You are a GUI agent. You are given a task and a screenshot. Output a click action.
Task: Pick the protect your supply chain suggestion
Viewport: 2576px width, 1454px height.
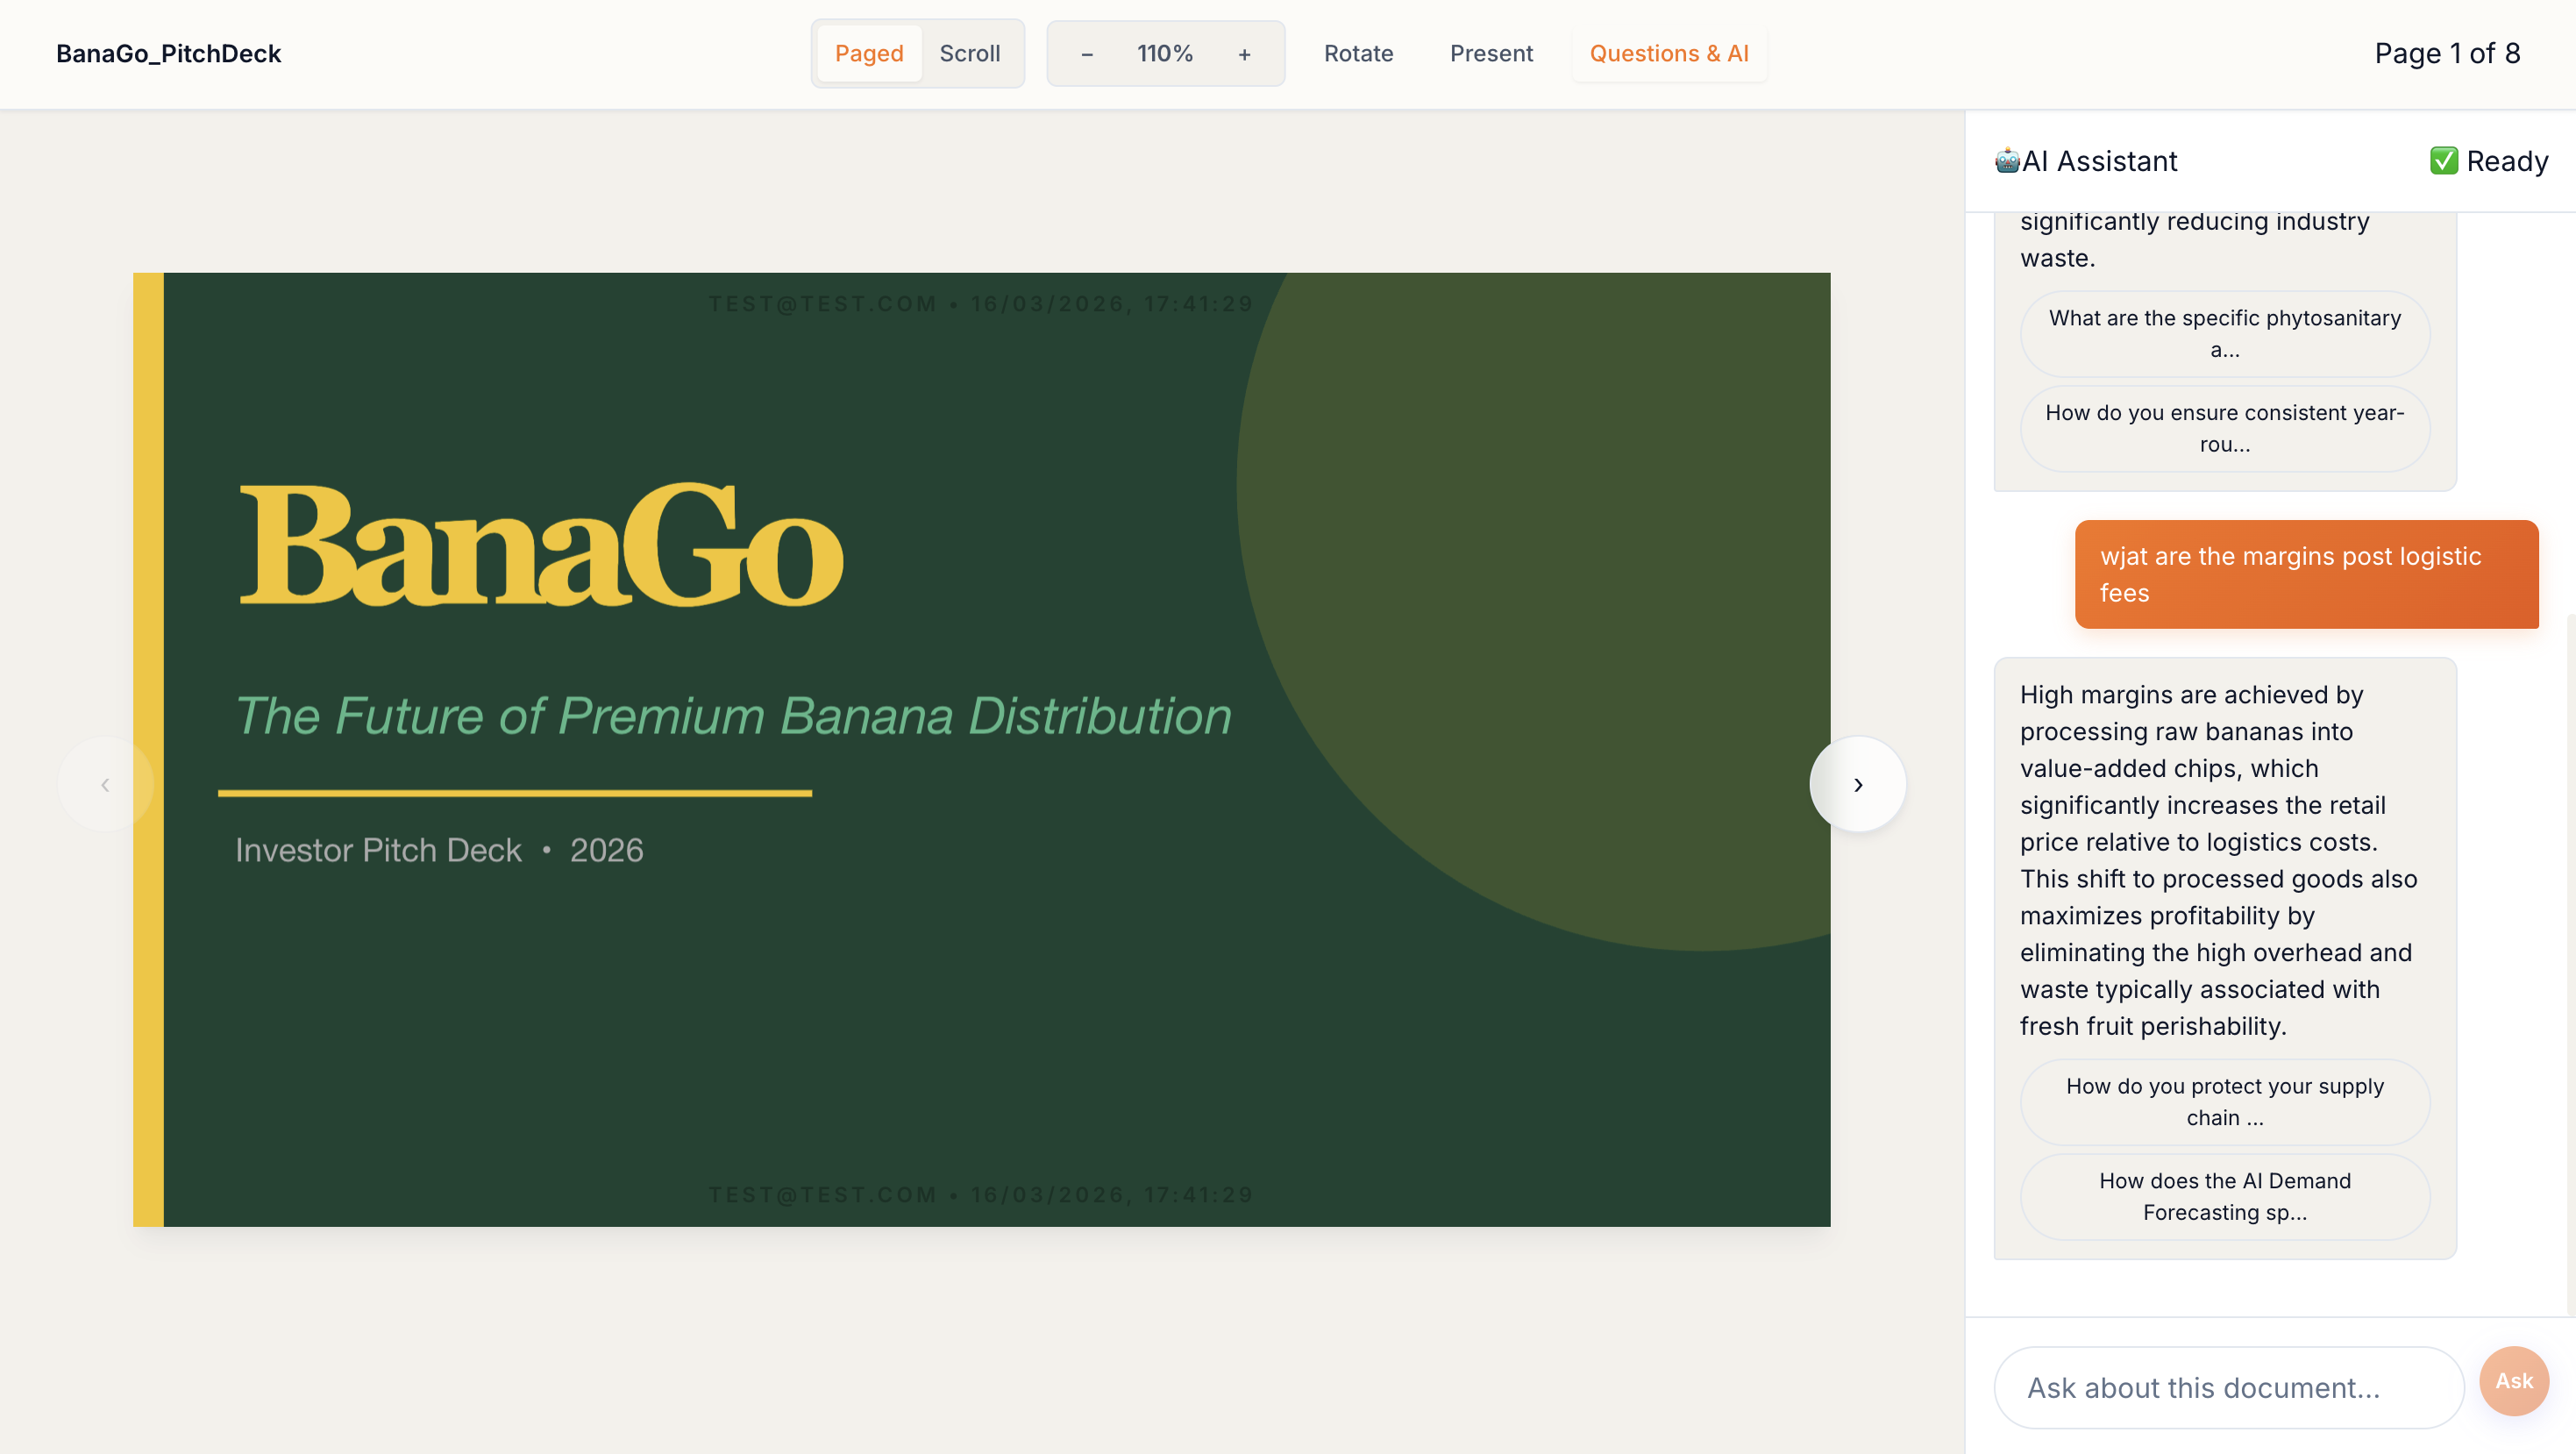(2224, 1101)
